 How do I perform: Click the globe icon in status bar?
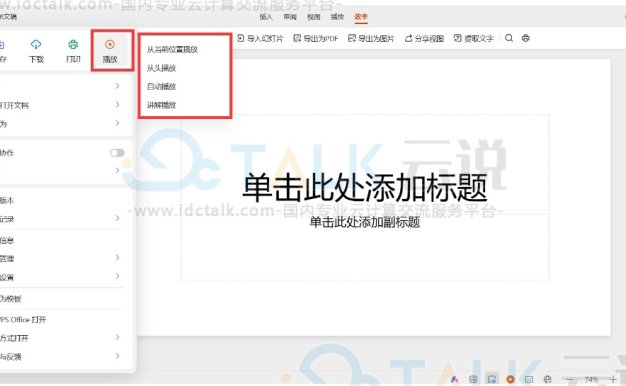(547, 379)
